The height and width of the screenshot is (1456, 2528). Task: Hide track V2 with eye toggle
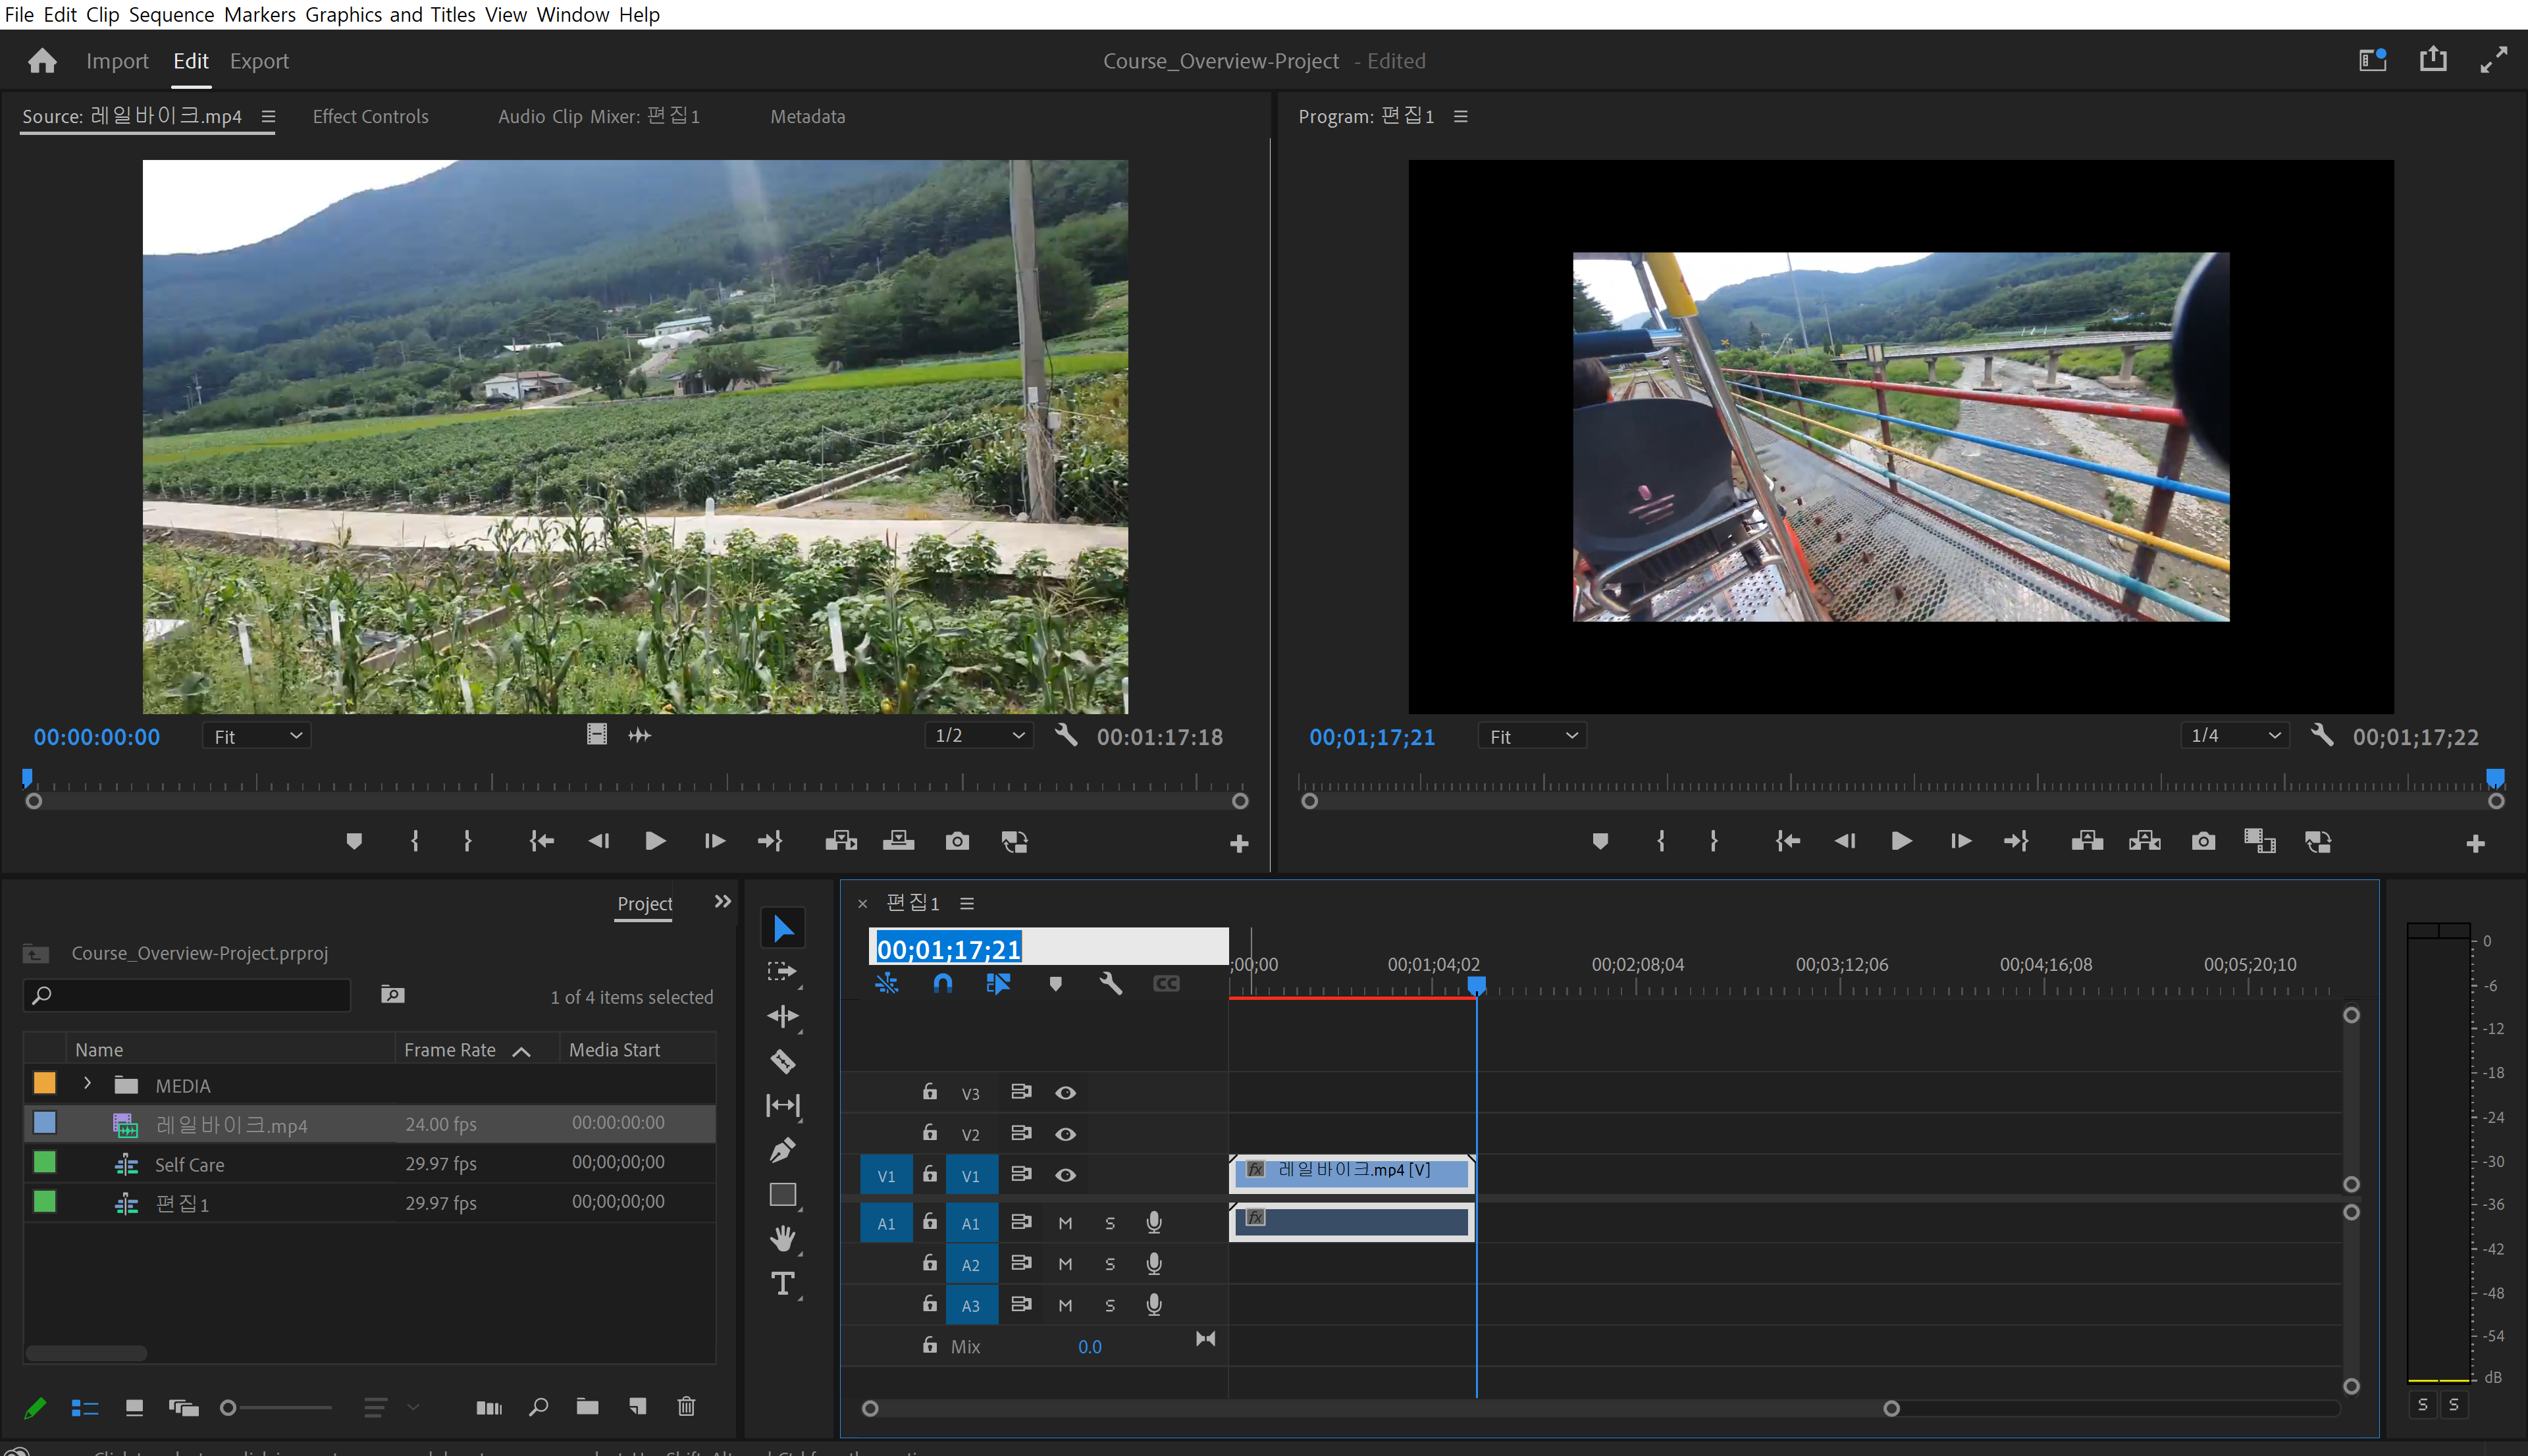pyautogui.click(x=1065, y=1134)
